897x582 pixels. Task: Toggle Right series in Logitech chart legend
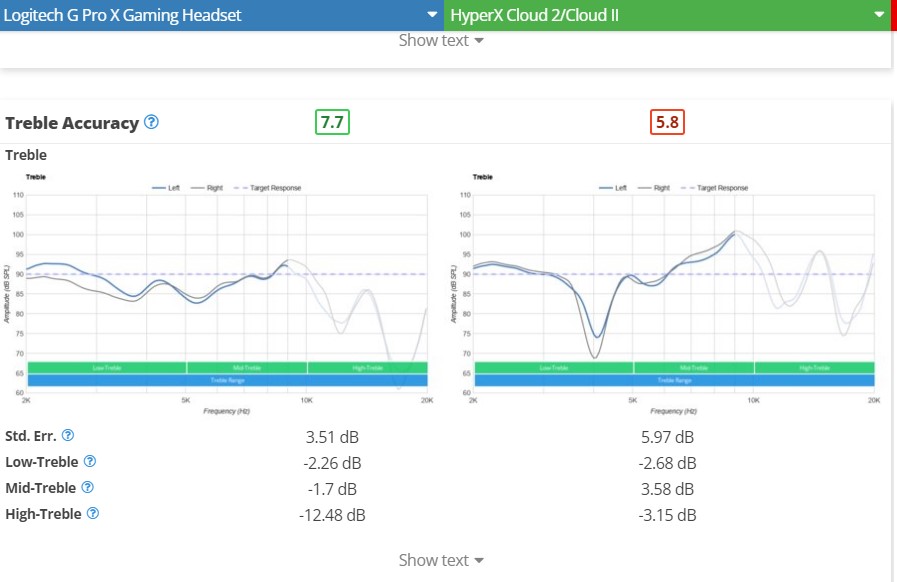pyautogui.click(x=207, y=188)
